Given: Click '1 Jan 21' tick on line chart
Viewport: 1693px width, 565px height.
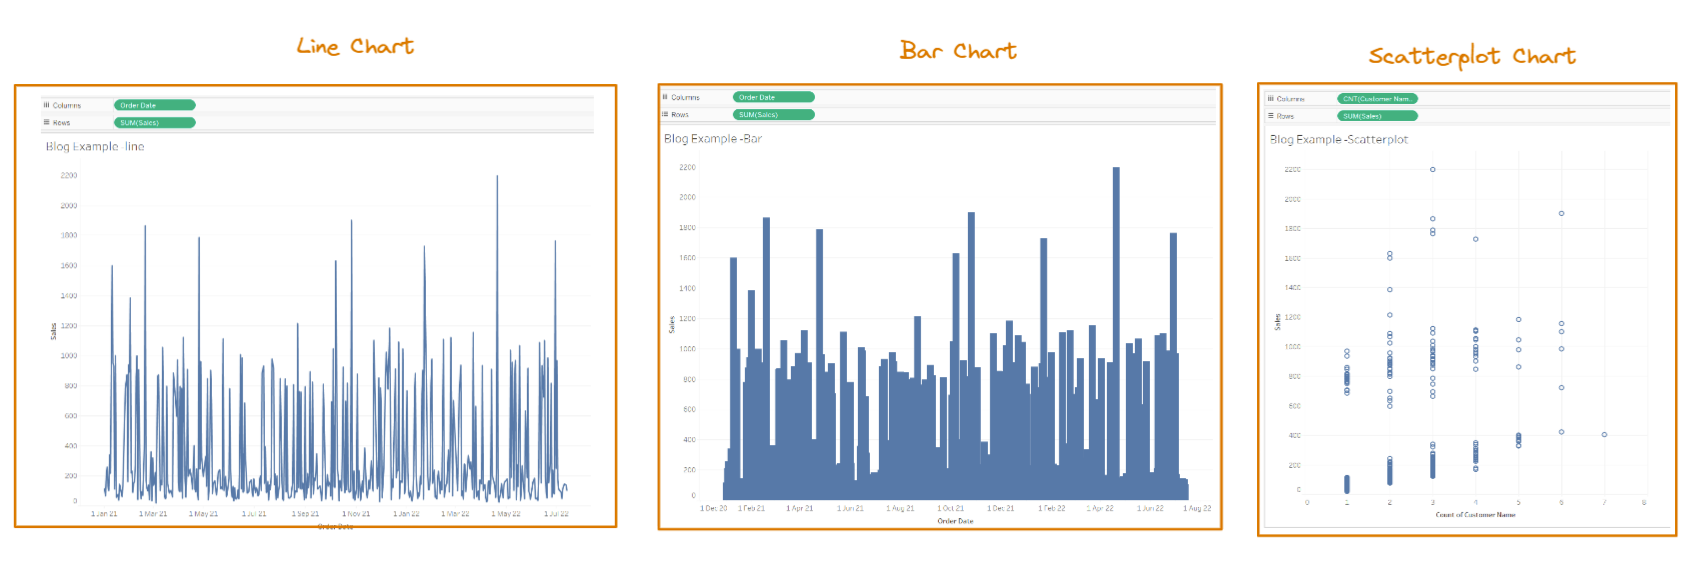Looking at the screenshot, I should point(104,514).
